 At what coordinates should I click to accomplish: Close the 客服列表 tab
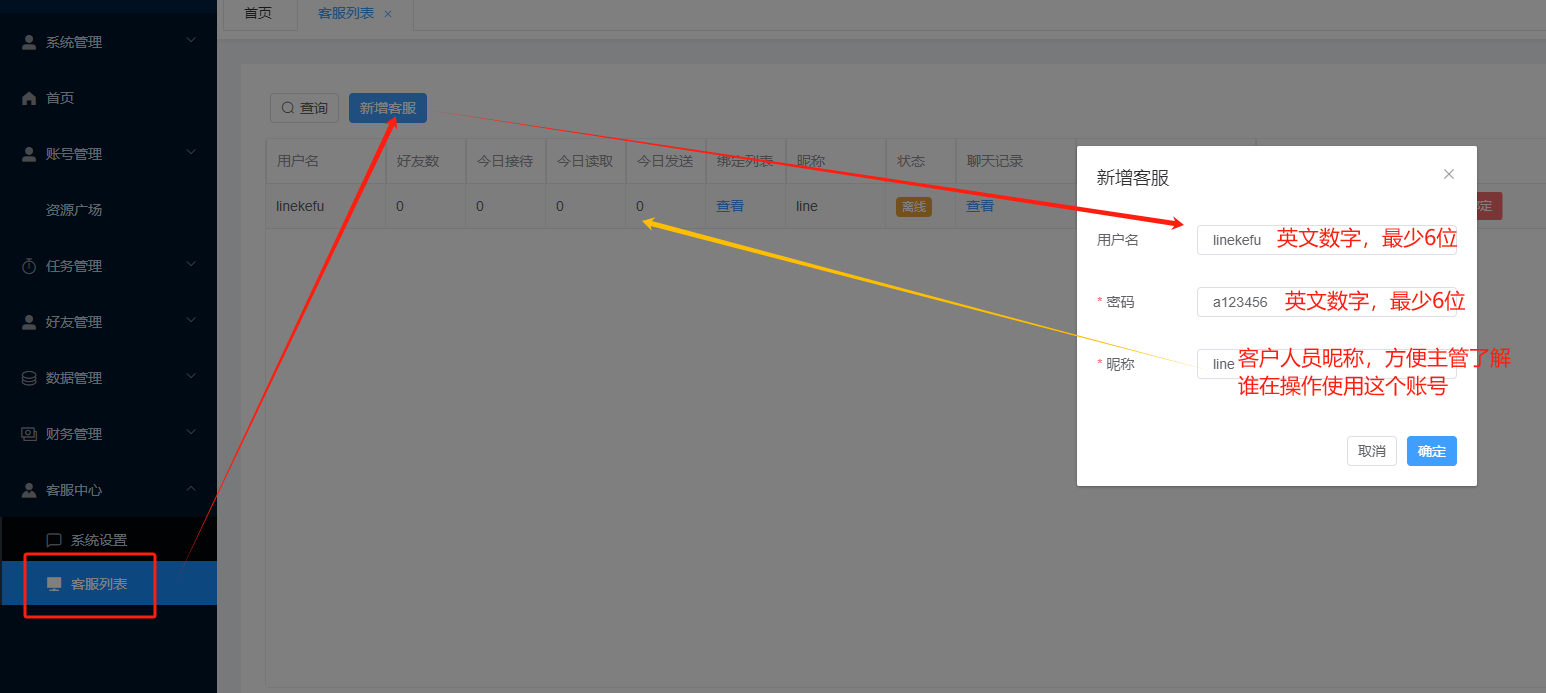388,14
